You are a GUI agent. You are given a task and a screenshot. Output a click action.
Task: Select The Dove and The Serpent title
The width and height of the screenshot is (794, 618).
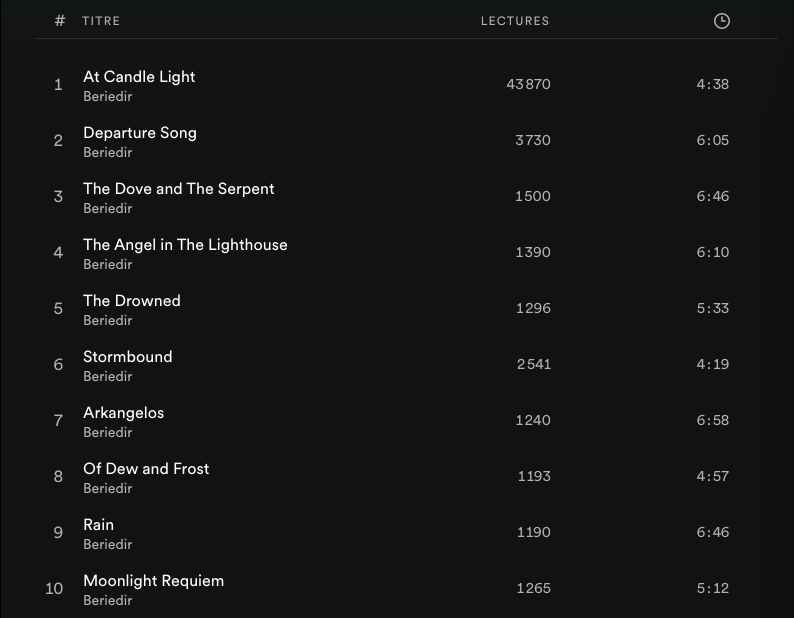click(x=178, y=189)
